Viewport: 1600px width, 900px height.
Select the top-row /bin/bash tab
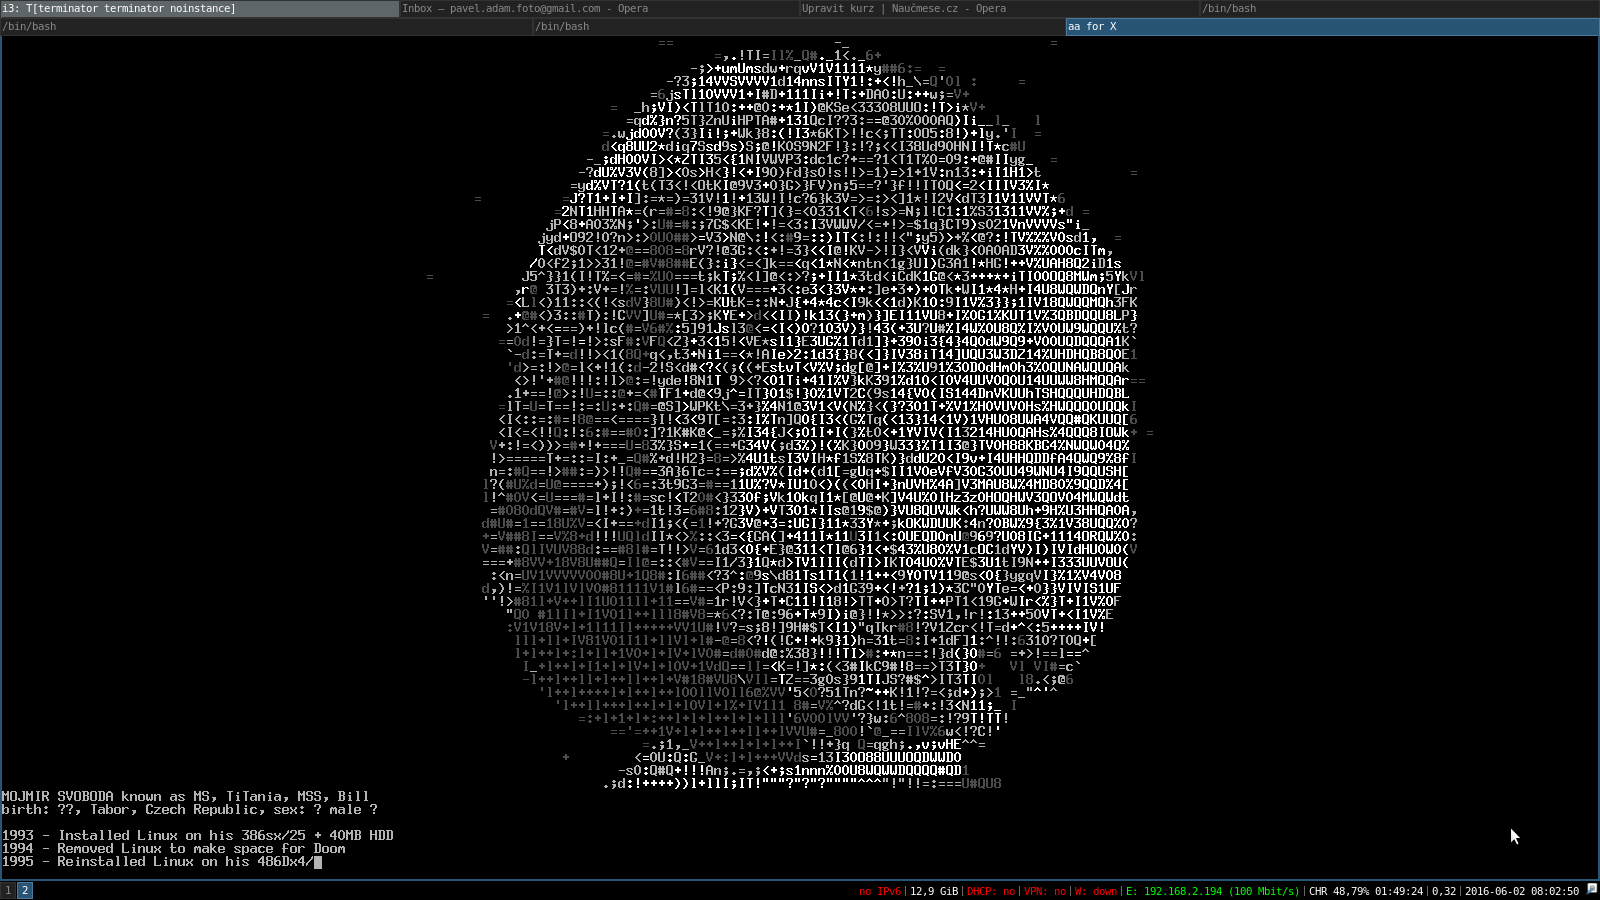(x=1398, y=8)
